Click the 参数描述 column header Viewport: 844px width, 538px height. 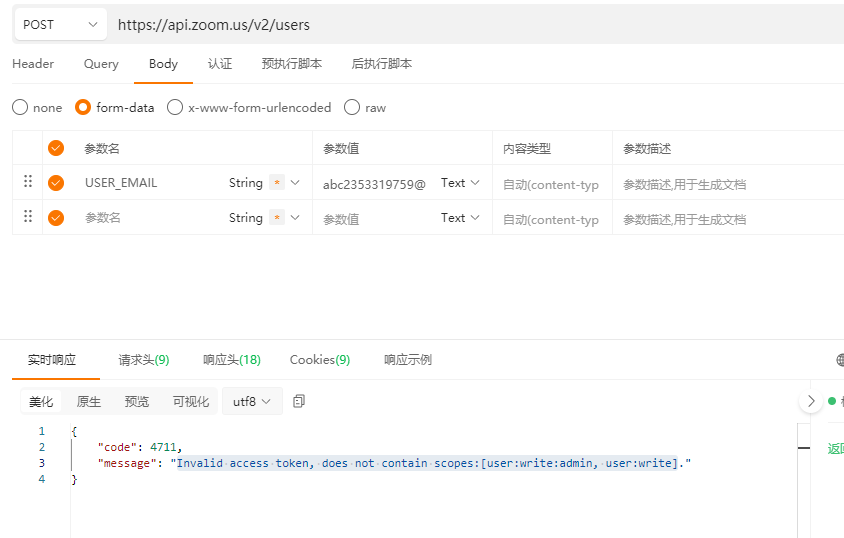pyautogui.click(x=647, y=148)
